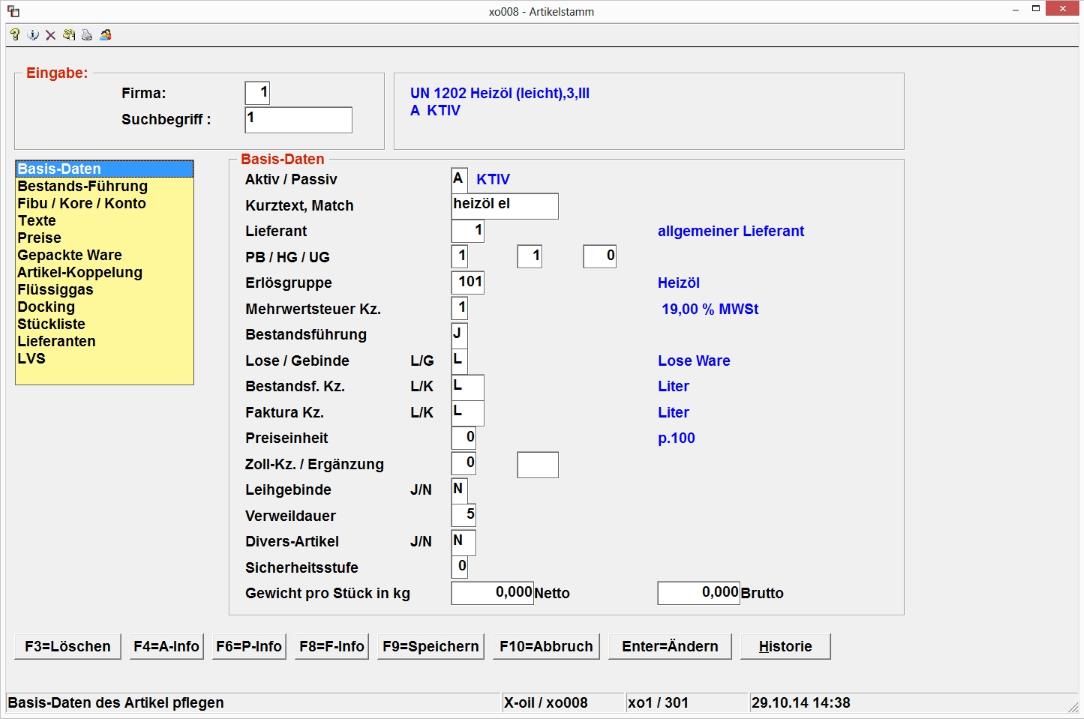
Task: Click status bar text 'xo1 / 301'
Action: (658, 703)
